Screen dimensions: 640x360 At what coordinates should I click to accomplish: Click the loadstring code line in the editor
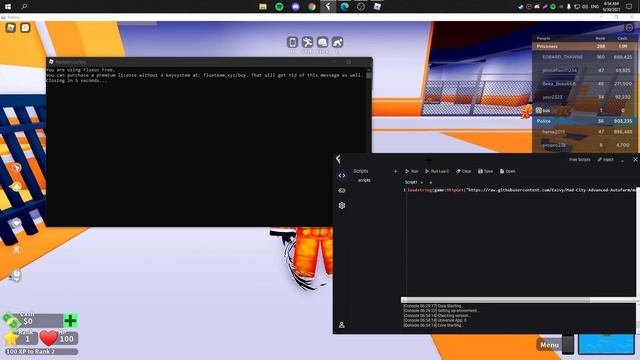tap(521, 190)
